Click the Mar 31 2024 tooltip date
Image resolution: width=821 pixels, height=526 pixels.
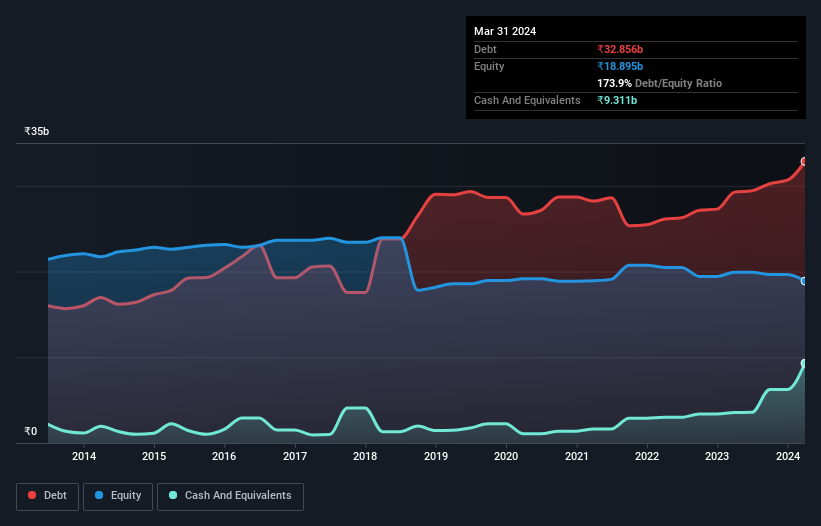click(x=505, y=31)
